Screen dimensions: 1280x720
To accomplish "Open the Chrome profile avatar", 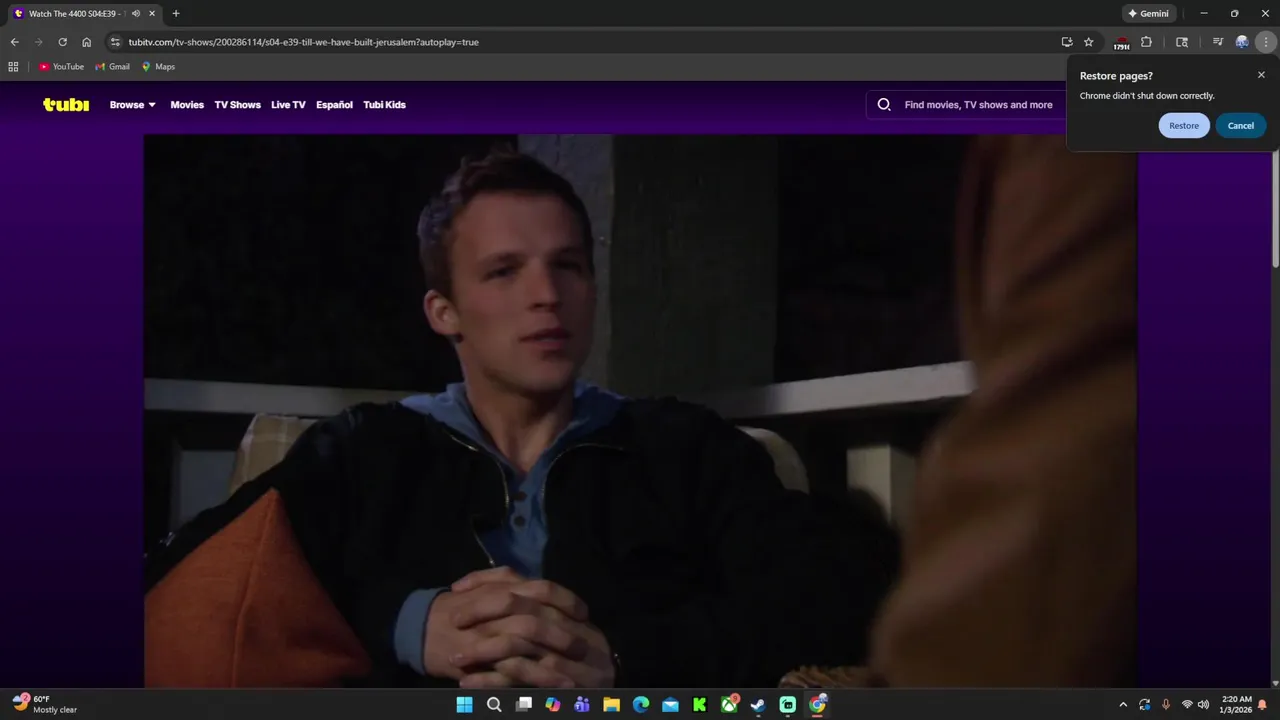I will click(1242, 42).
